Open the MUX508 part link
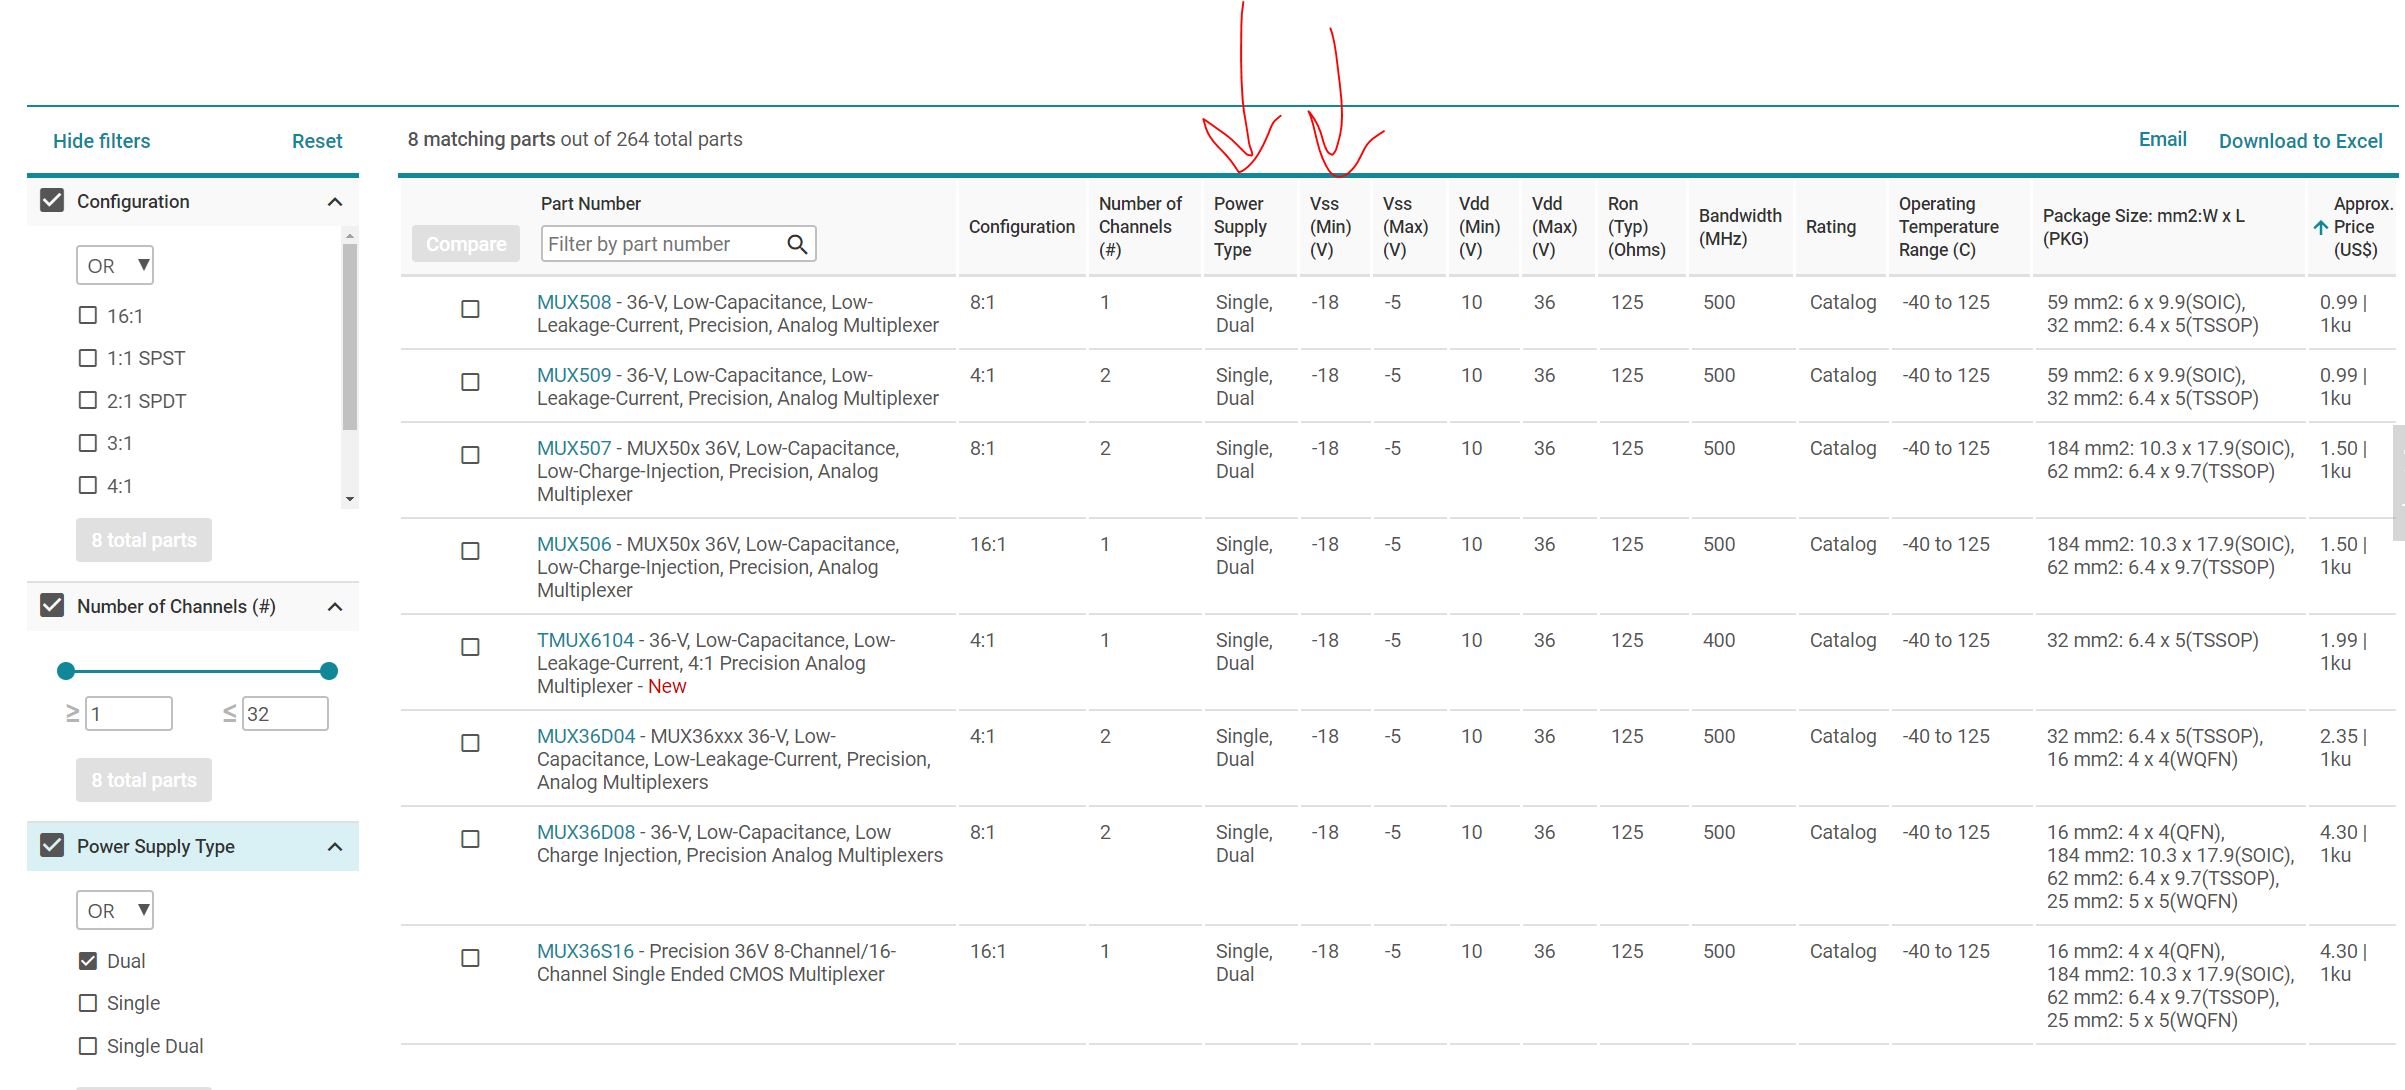 pos(574,302)
